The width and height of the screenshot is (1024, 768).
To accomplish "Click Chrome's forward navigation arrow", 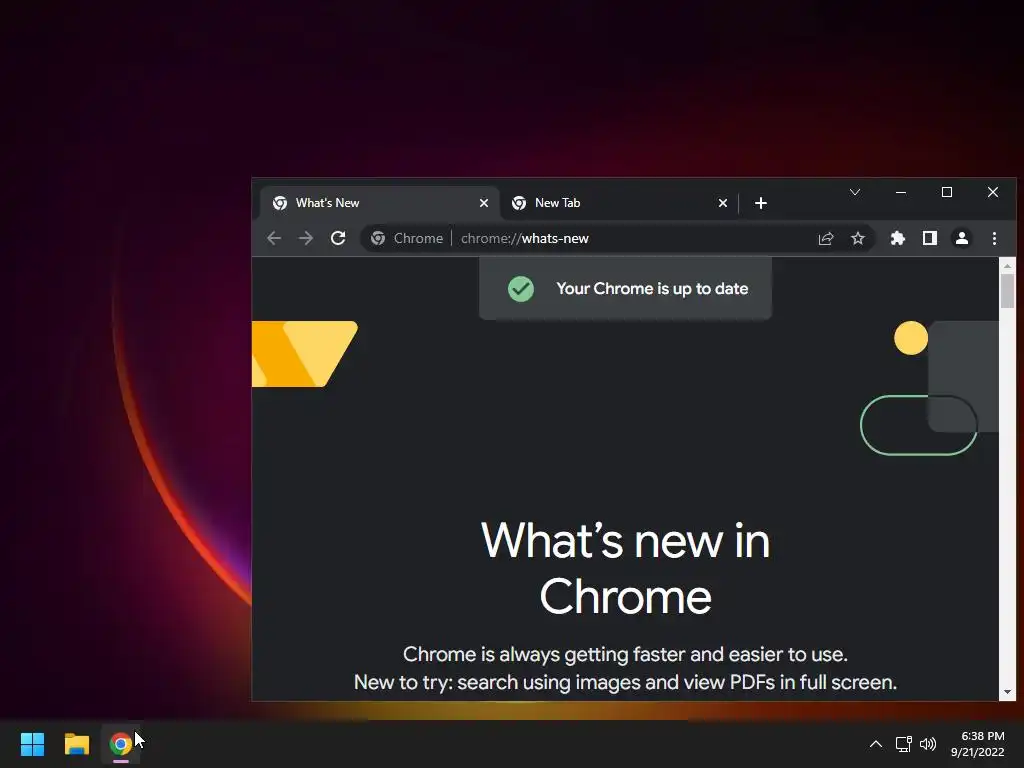I will click(x=306, y=238).
